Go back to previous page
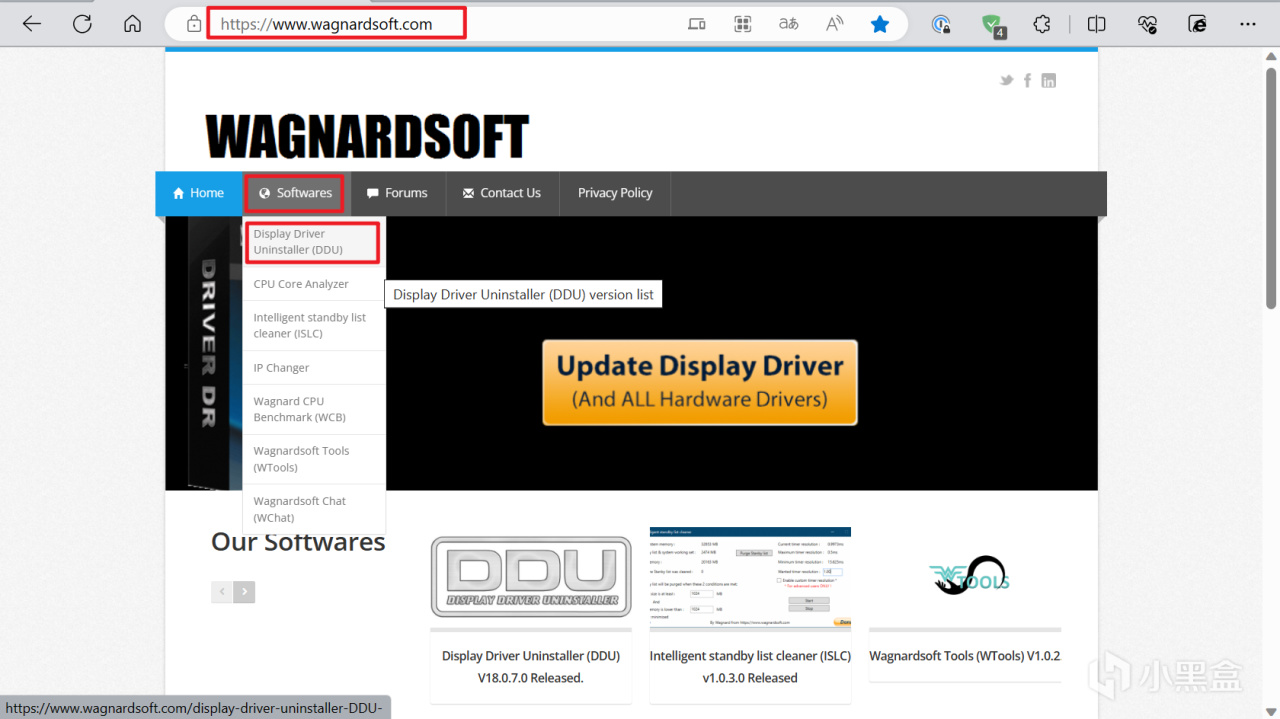The width and height of the screenshot is (1280, 719). pyautogui.click(x=32, y=24)
